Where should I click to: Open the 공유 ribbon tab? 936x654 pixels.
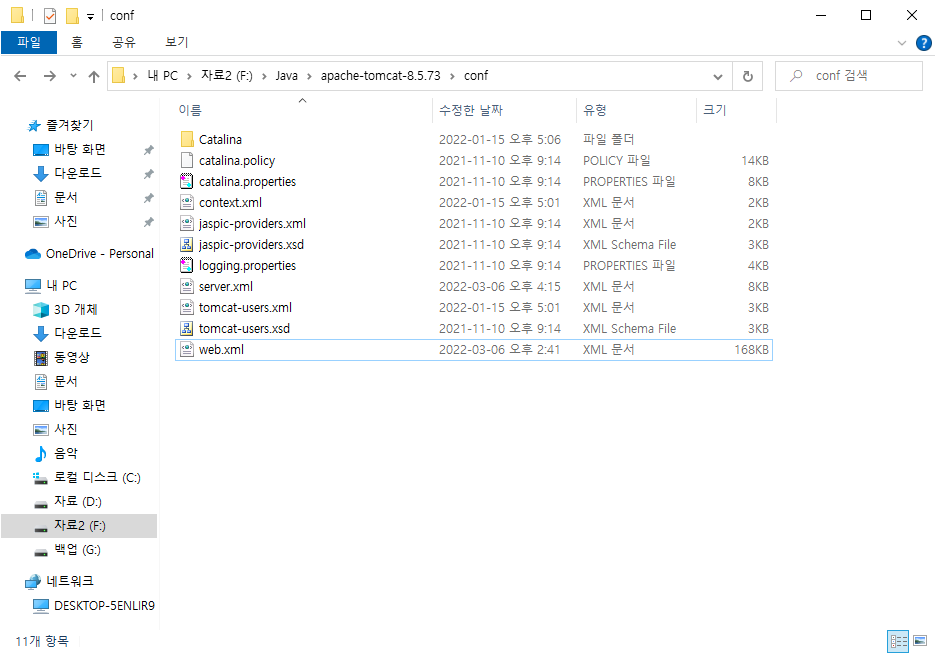(124, 42)
